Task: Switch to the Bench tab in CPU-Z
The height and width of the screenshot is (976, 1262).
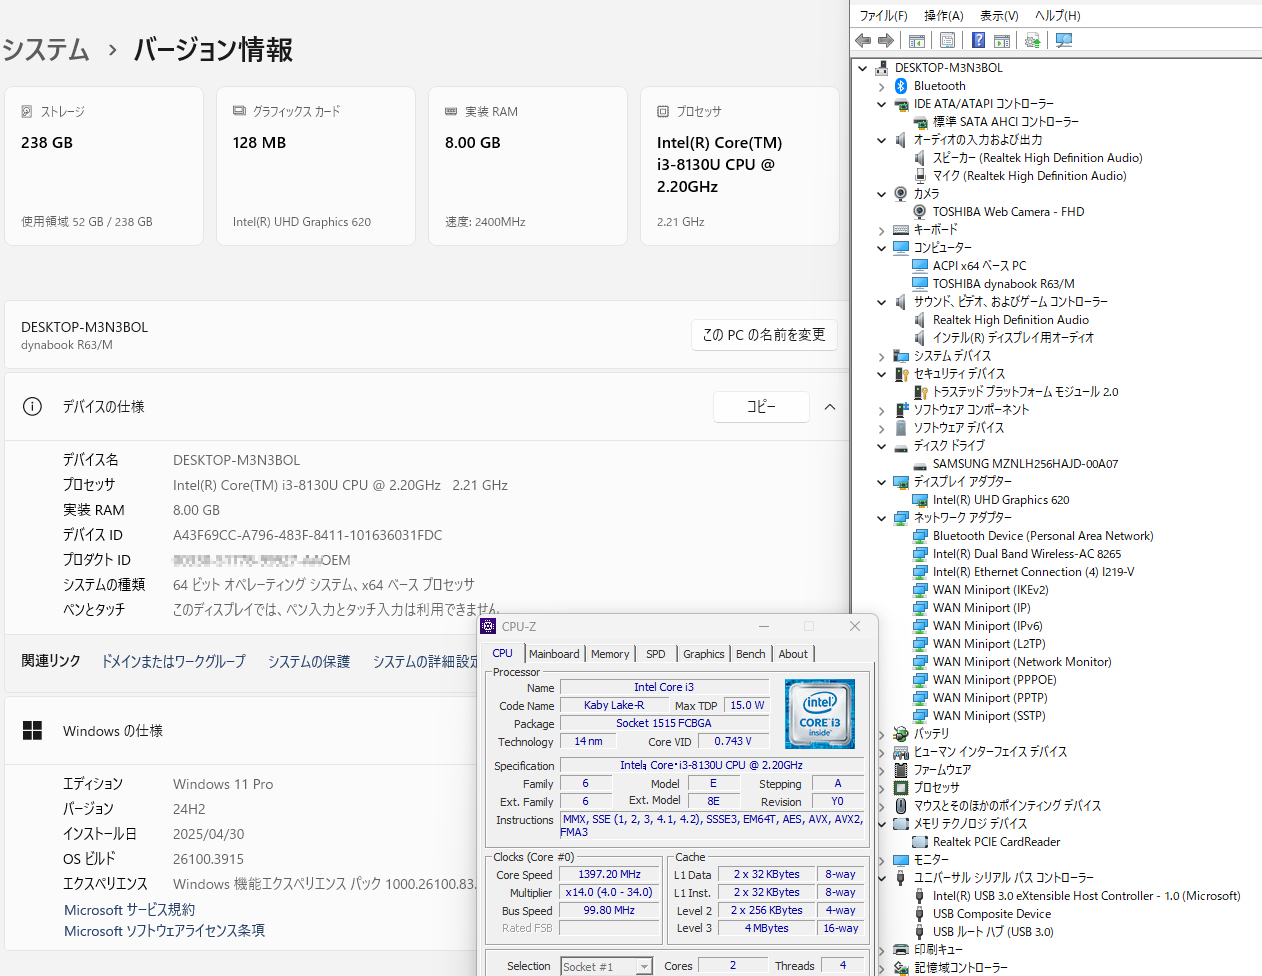Action: [x=751, y=654]
